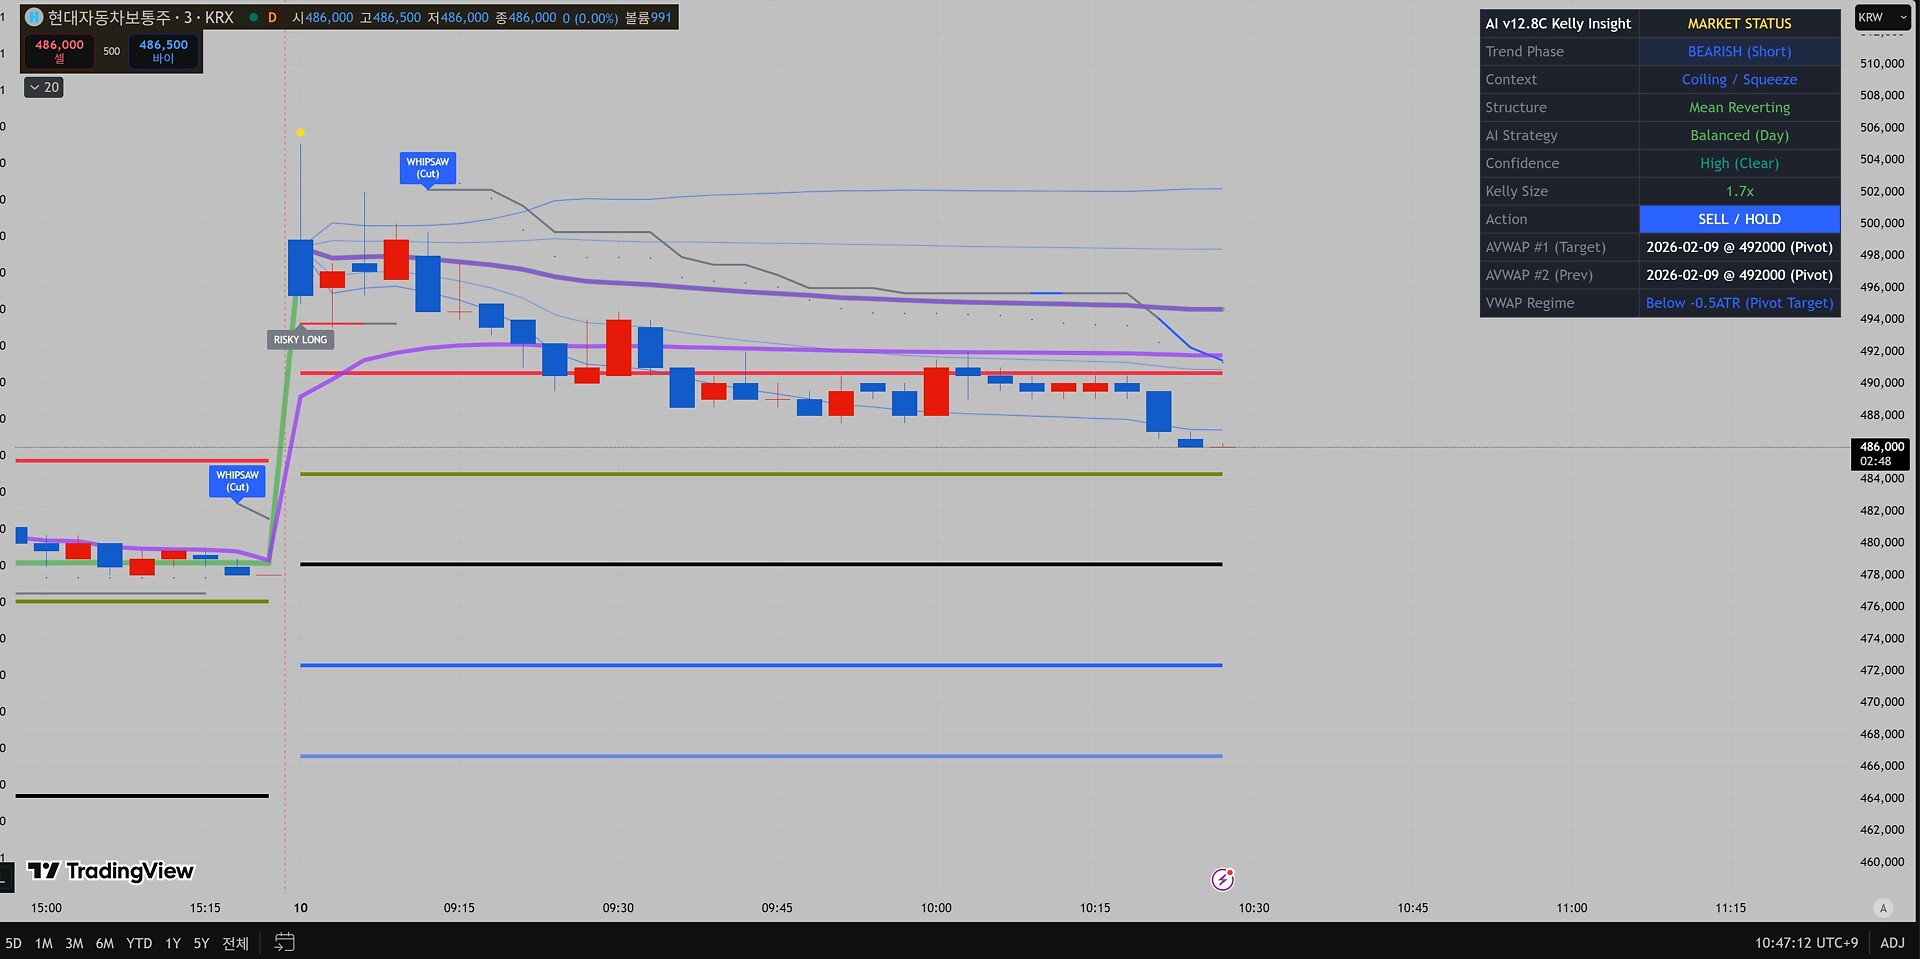
Task: Click the AVWAP #2 (Prev) value cell
Action: point(1739,275)
